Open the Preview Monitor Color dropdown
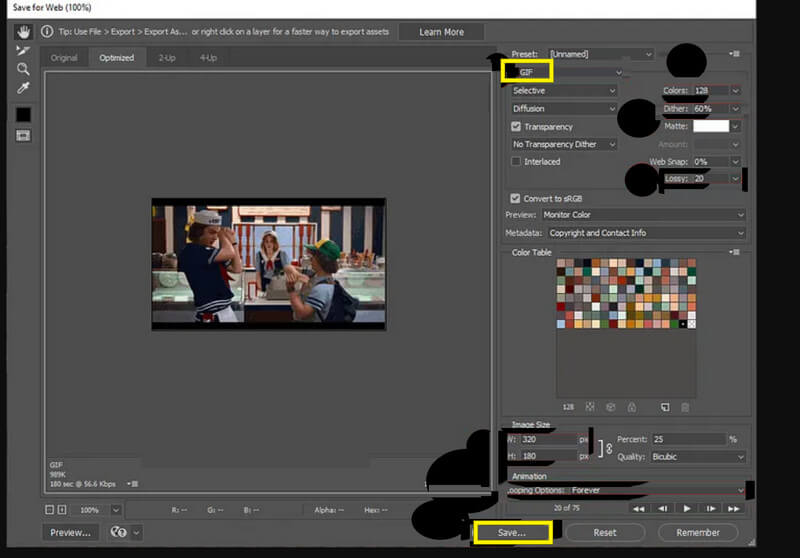The width and height of the screenshot is (800, 558). click(643, 215)
